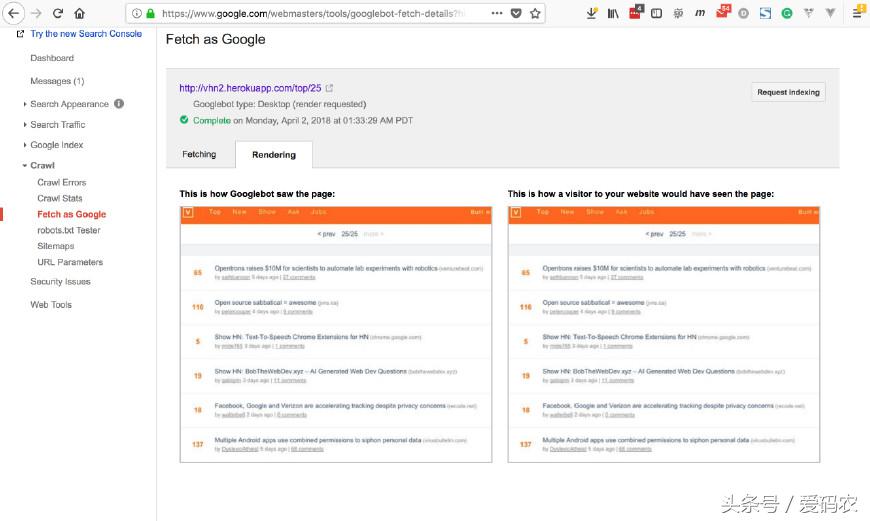Open page actions three-dot menu

pyautogui.click(x=497, y=13)
